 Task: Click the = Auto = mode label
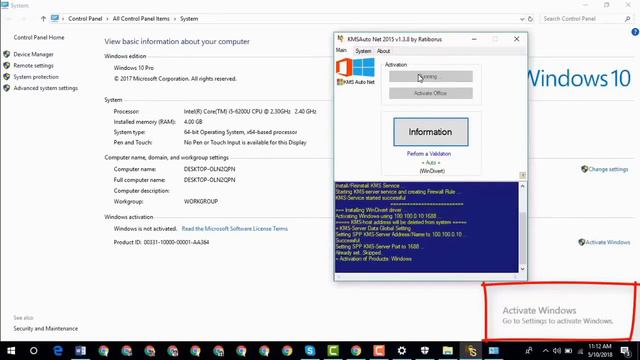click(x=431, y=162)
